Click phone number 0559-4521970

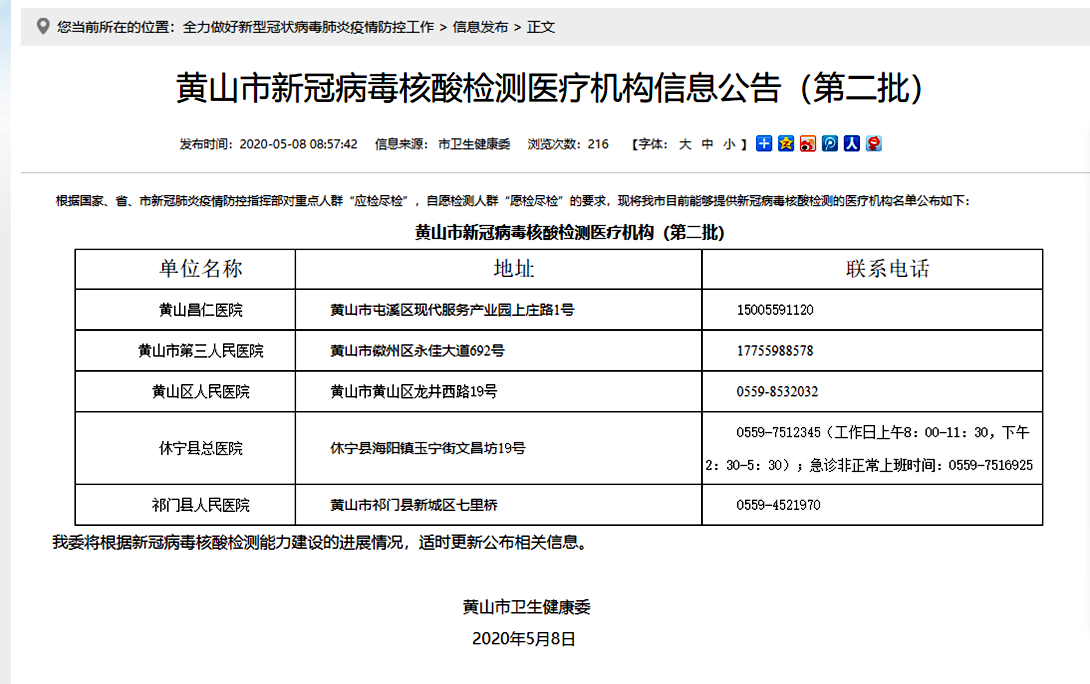pyautogui.click(x=779, y=505)
